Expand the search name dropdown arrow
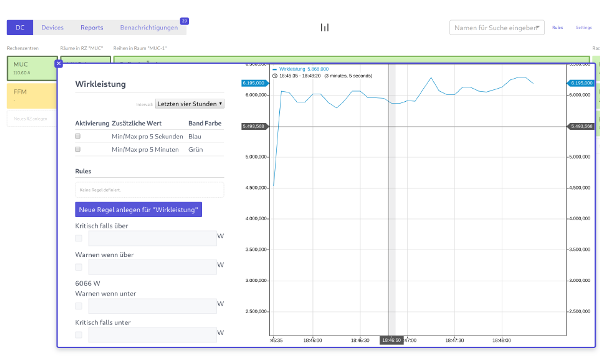This screenshot has height=364, width=600. point(538,28)
